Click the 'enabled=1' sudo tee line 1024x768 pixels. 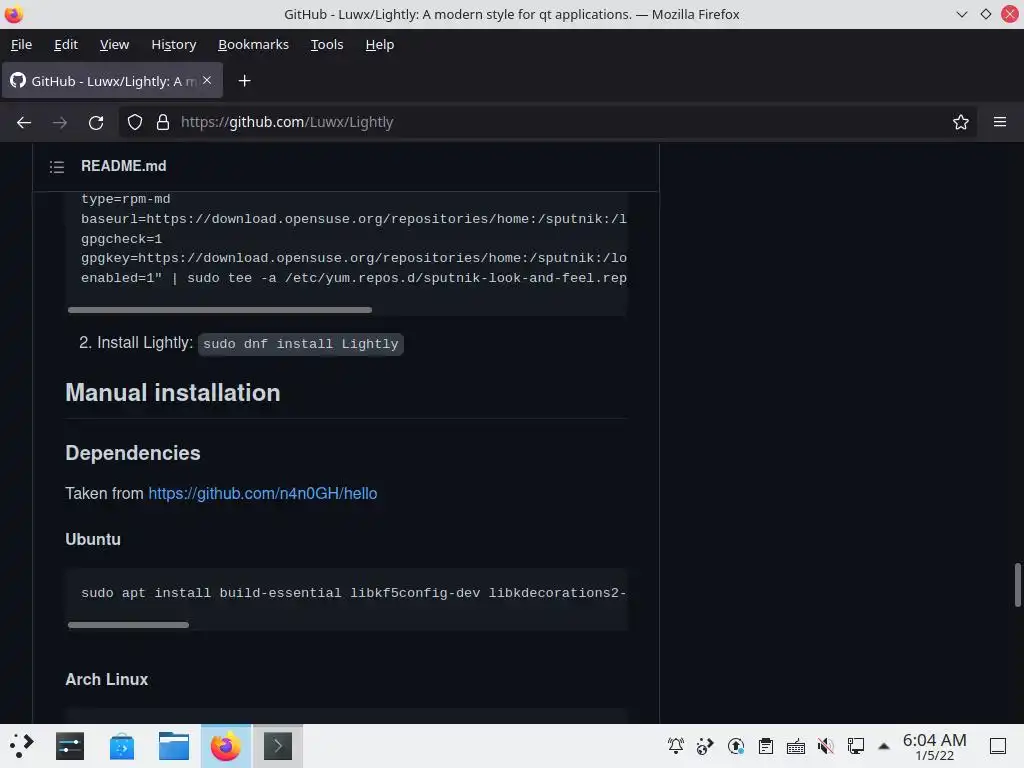click(x=353, y=278)
